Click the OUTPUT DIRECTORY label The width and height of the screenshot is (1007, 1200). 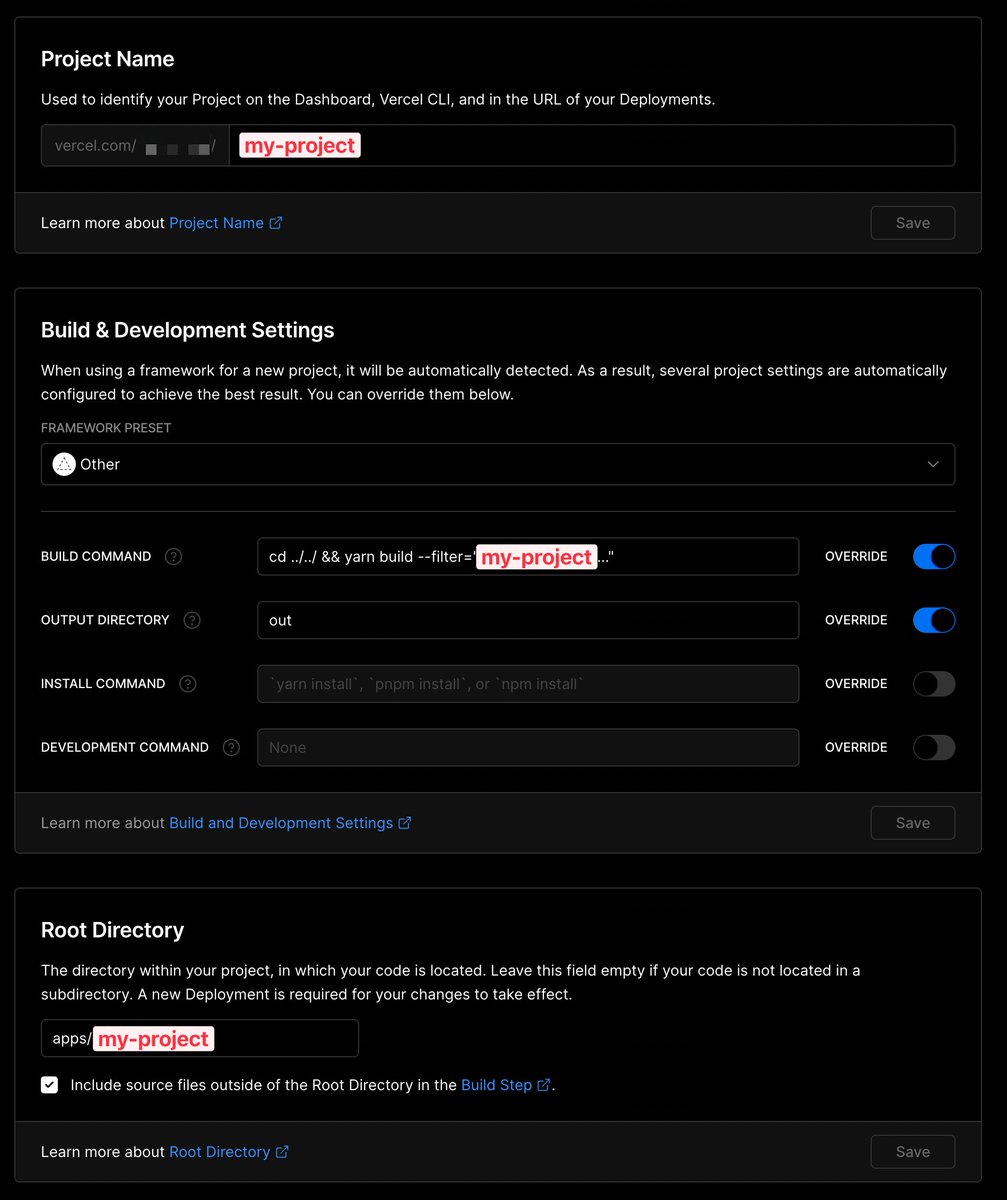click(105, 620)
